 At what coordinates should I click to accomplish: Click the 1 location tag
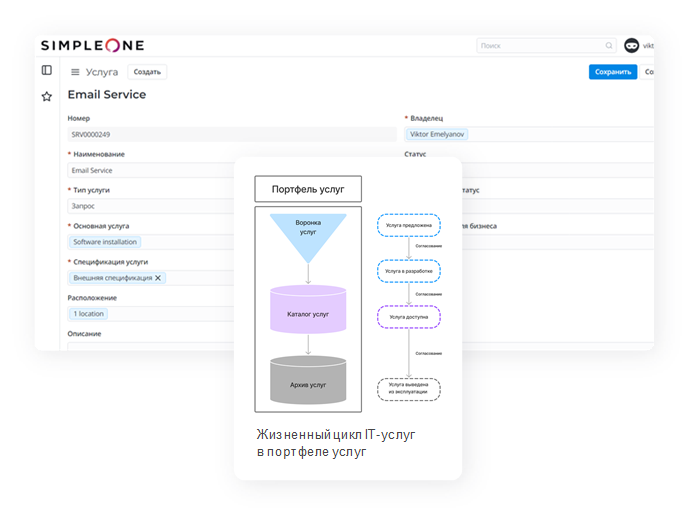pos(88,314)
